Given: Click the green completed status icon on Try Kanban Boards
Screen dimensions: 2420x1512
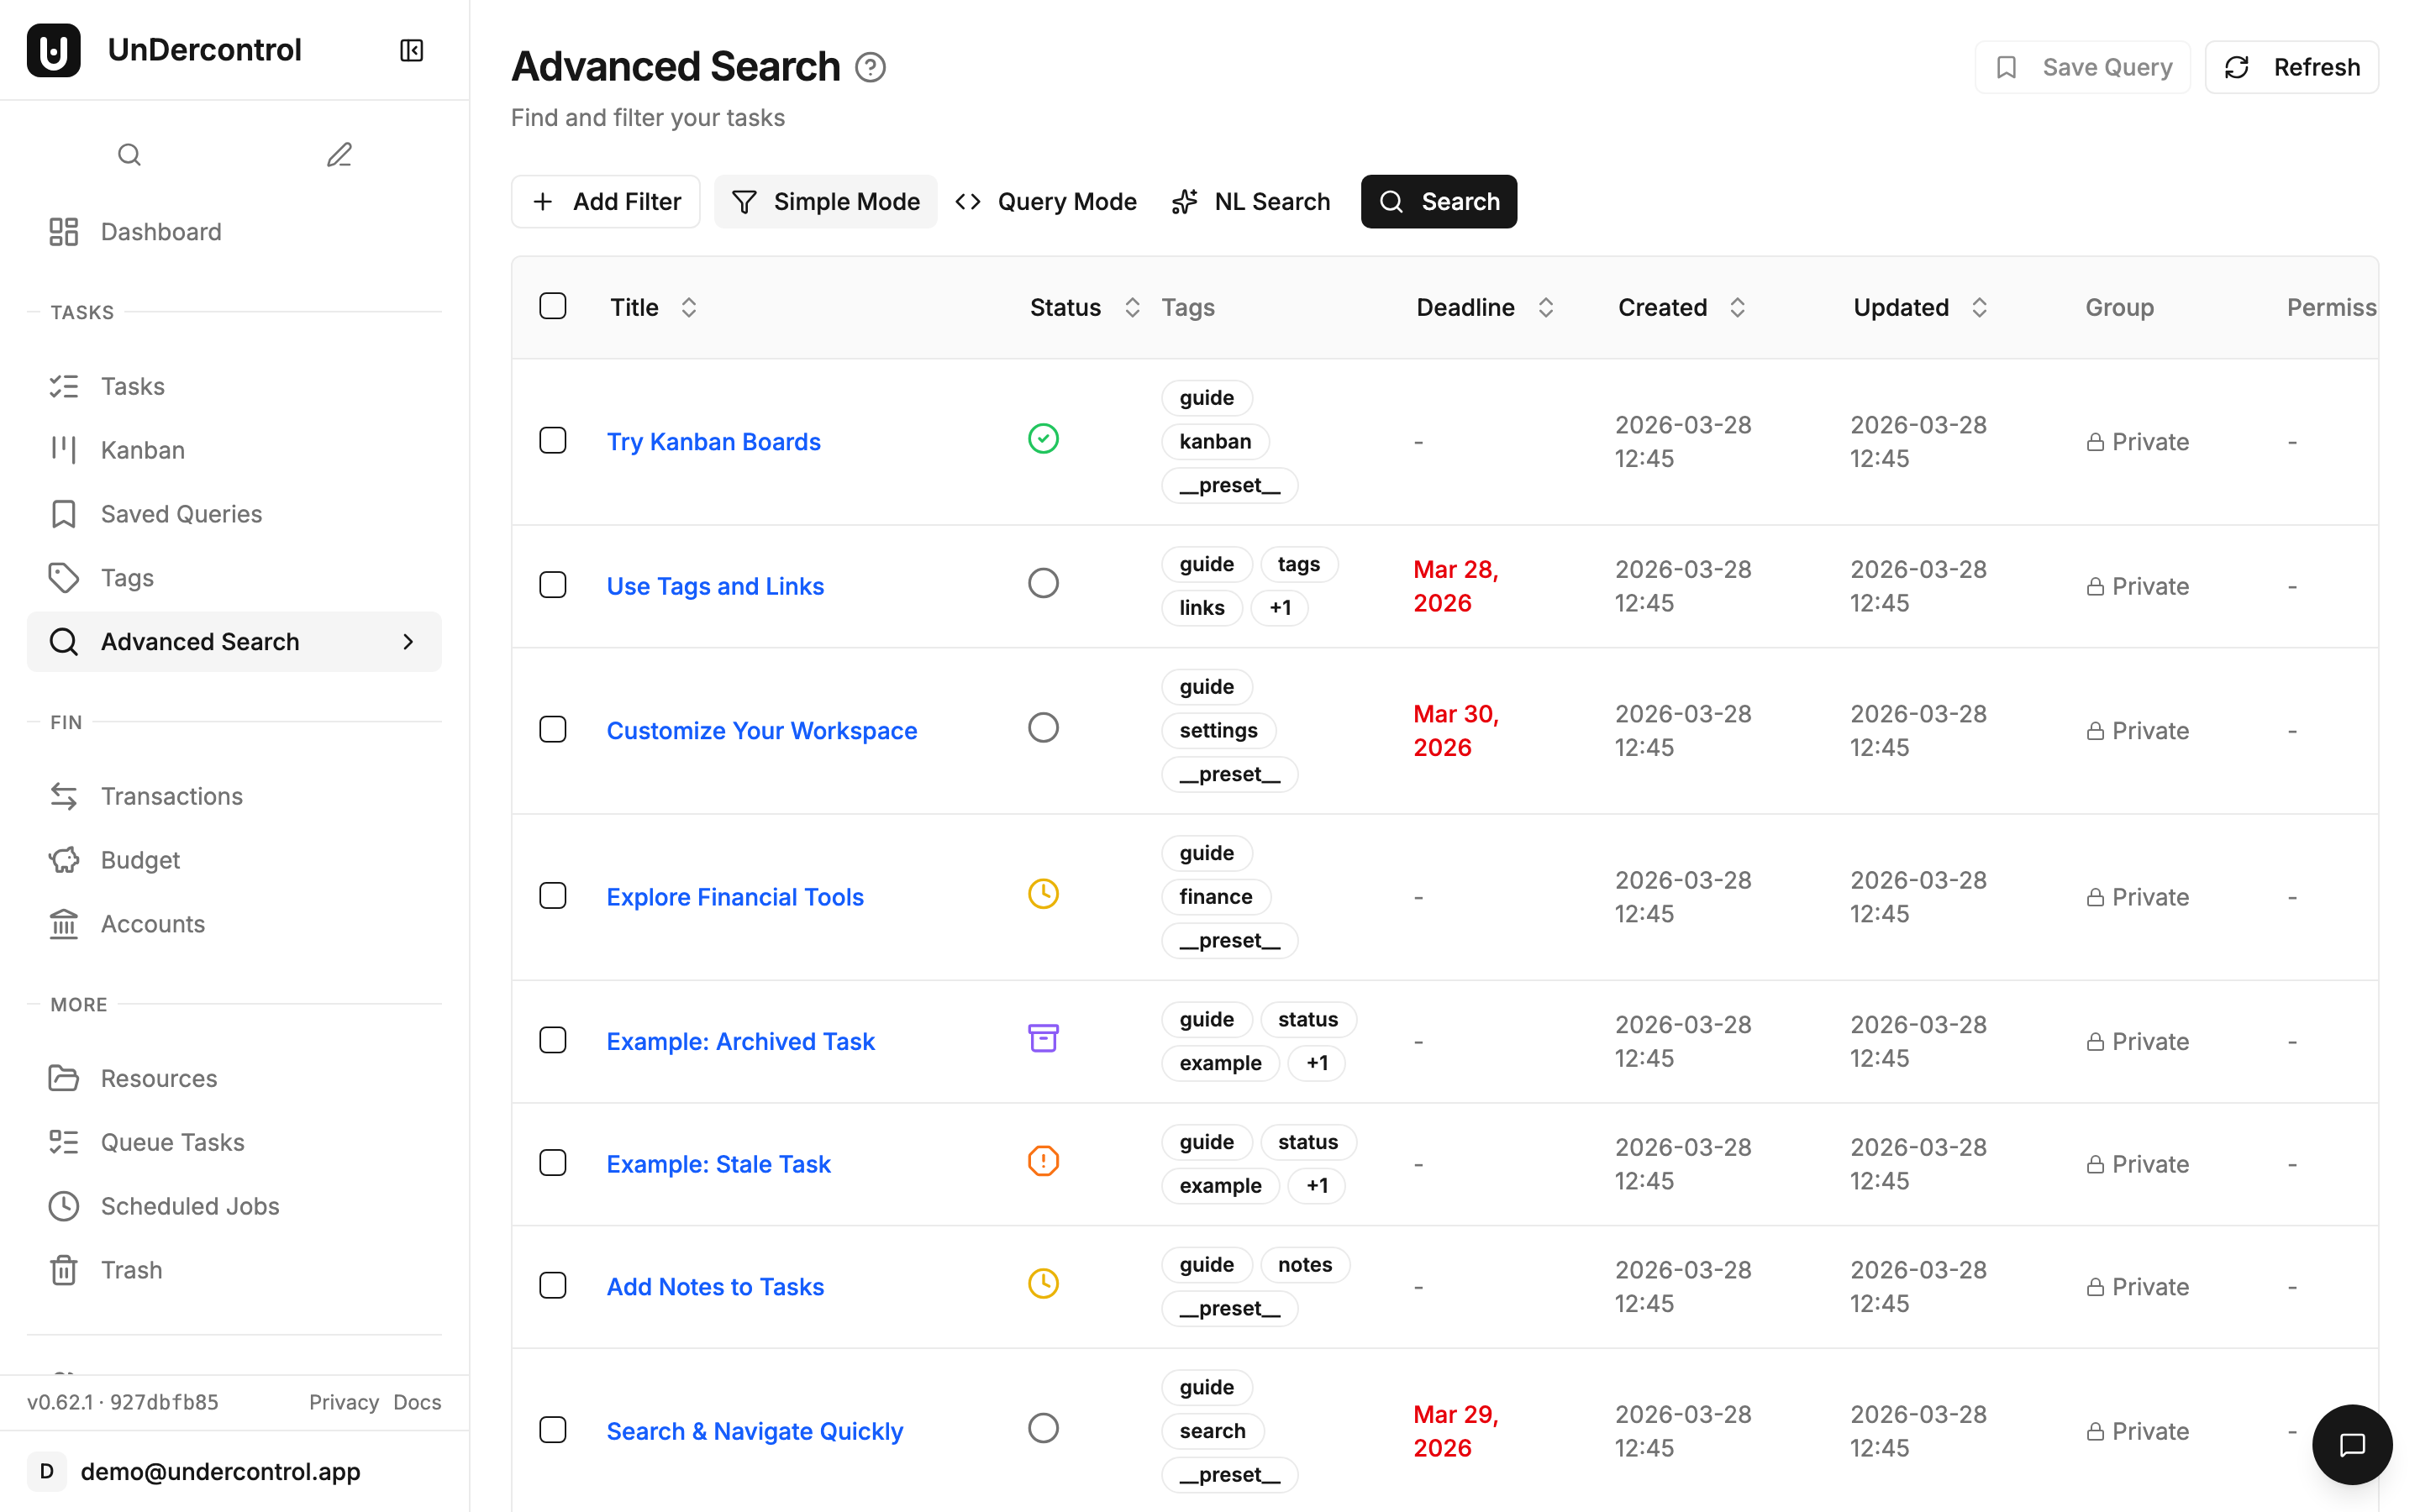Looking at the screenshot, I should (x=1043, y=438).
